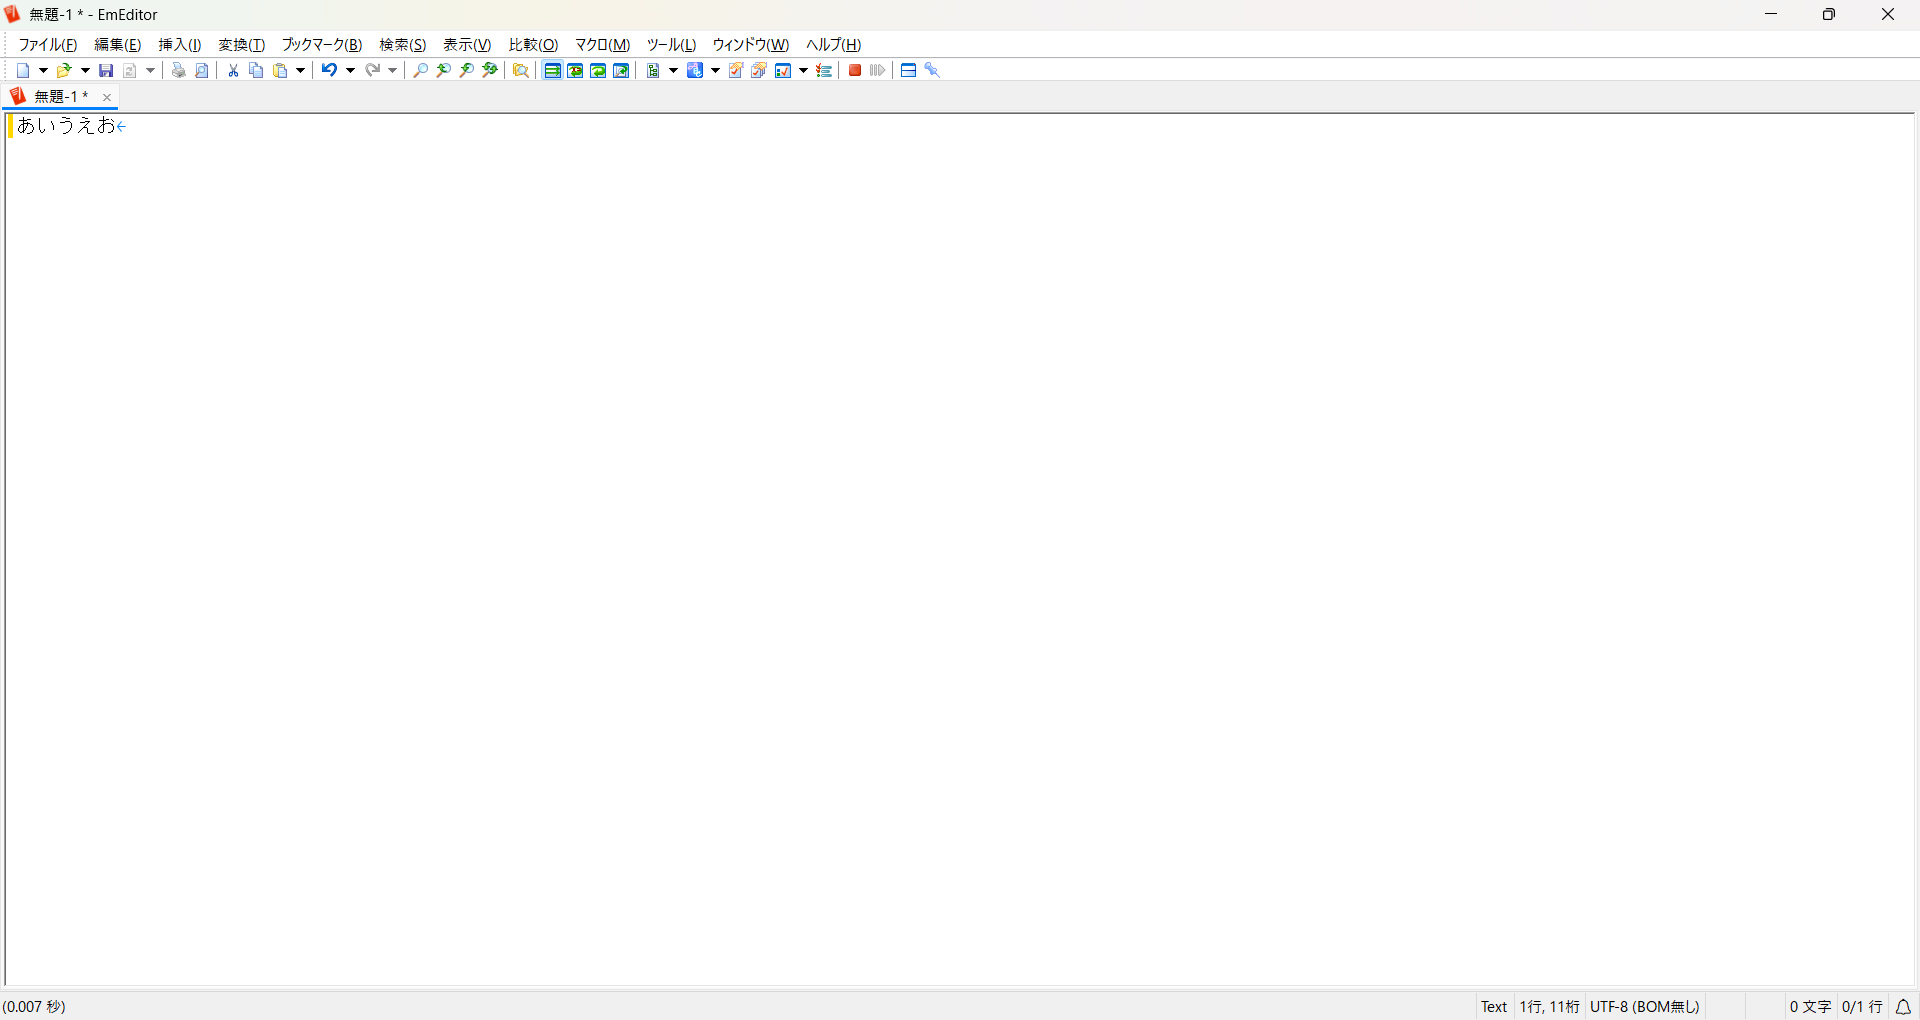This screenshot has width=1920, height=1020.
Task: Close the 無題-1 document tab
Action: pos(107,97)
